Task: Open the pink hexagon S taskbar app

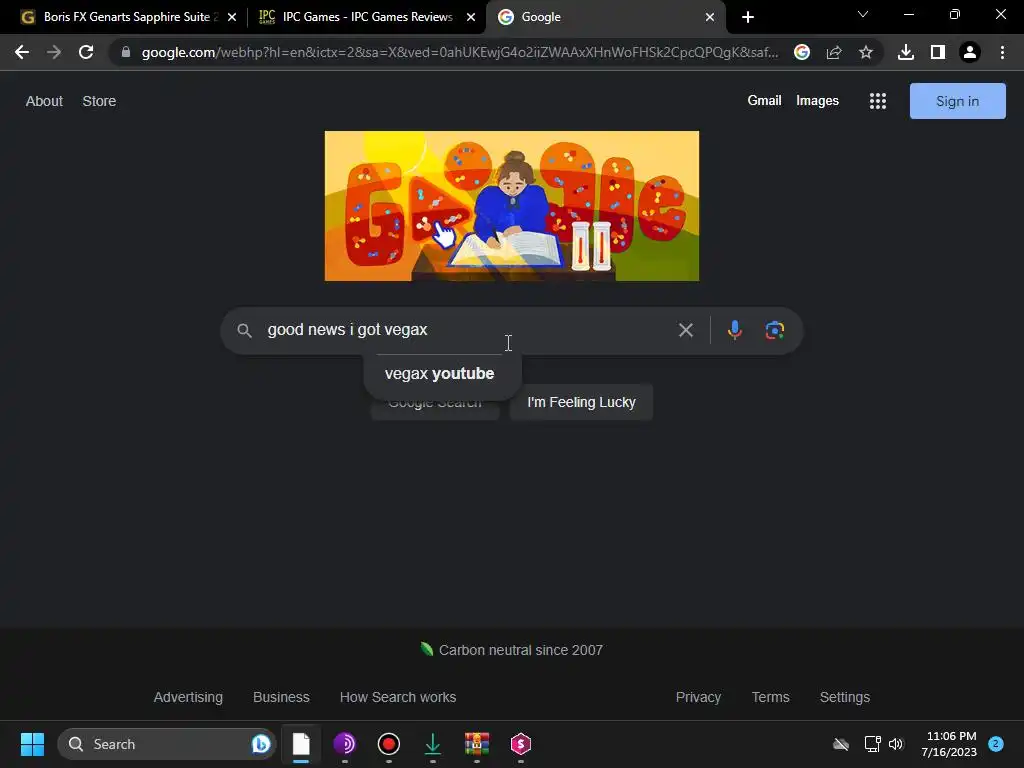Action: coord(520,744)
